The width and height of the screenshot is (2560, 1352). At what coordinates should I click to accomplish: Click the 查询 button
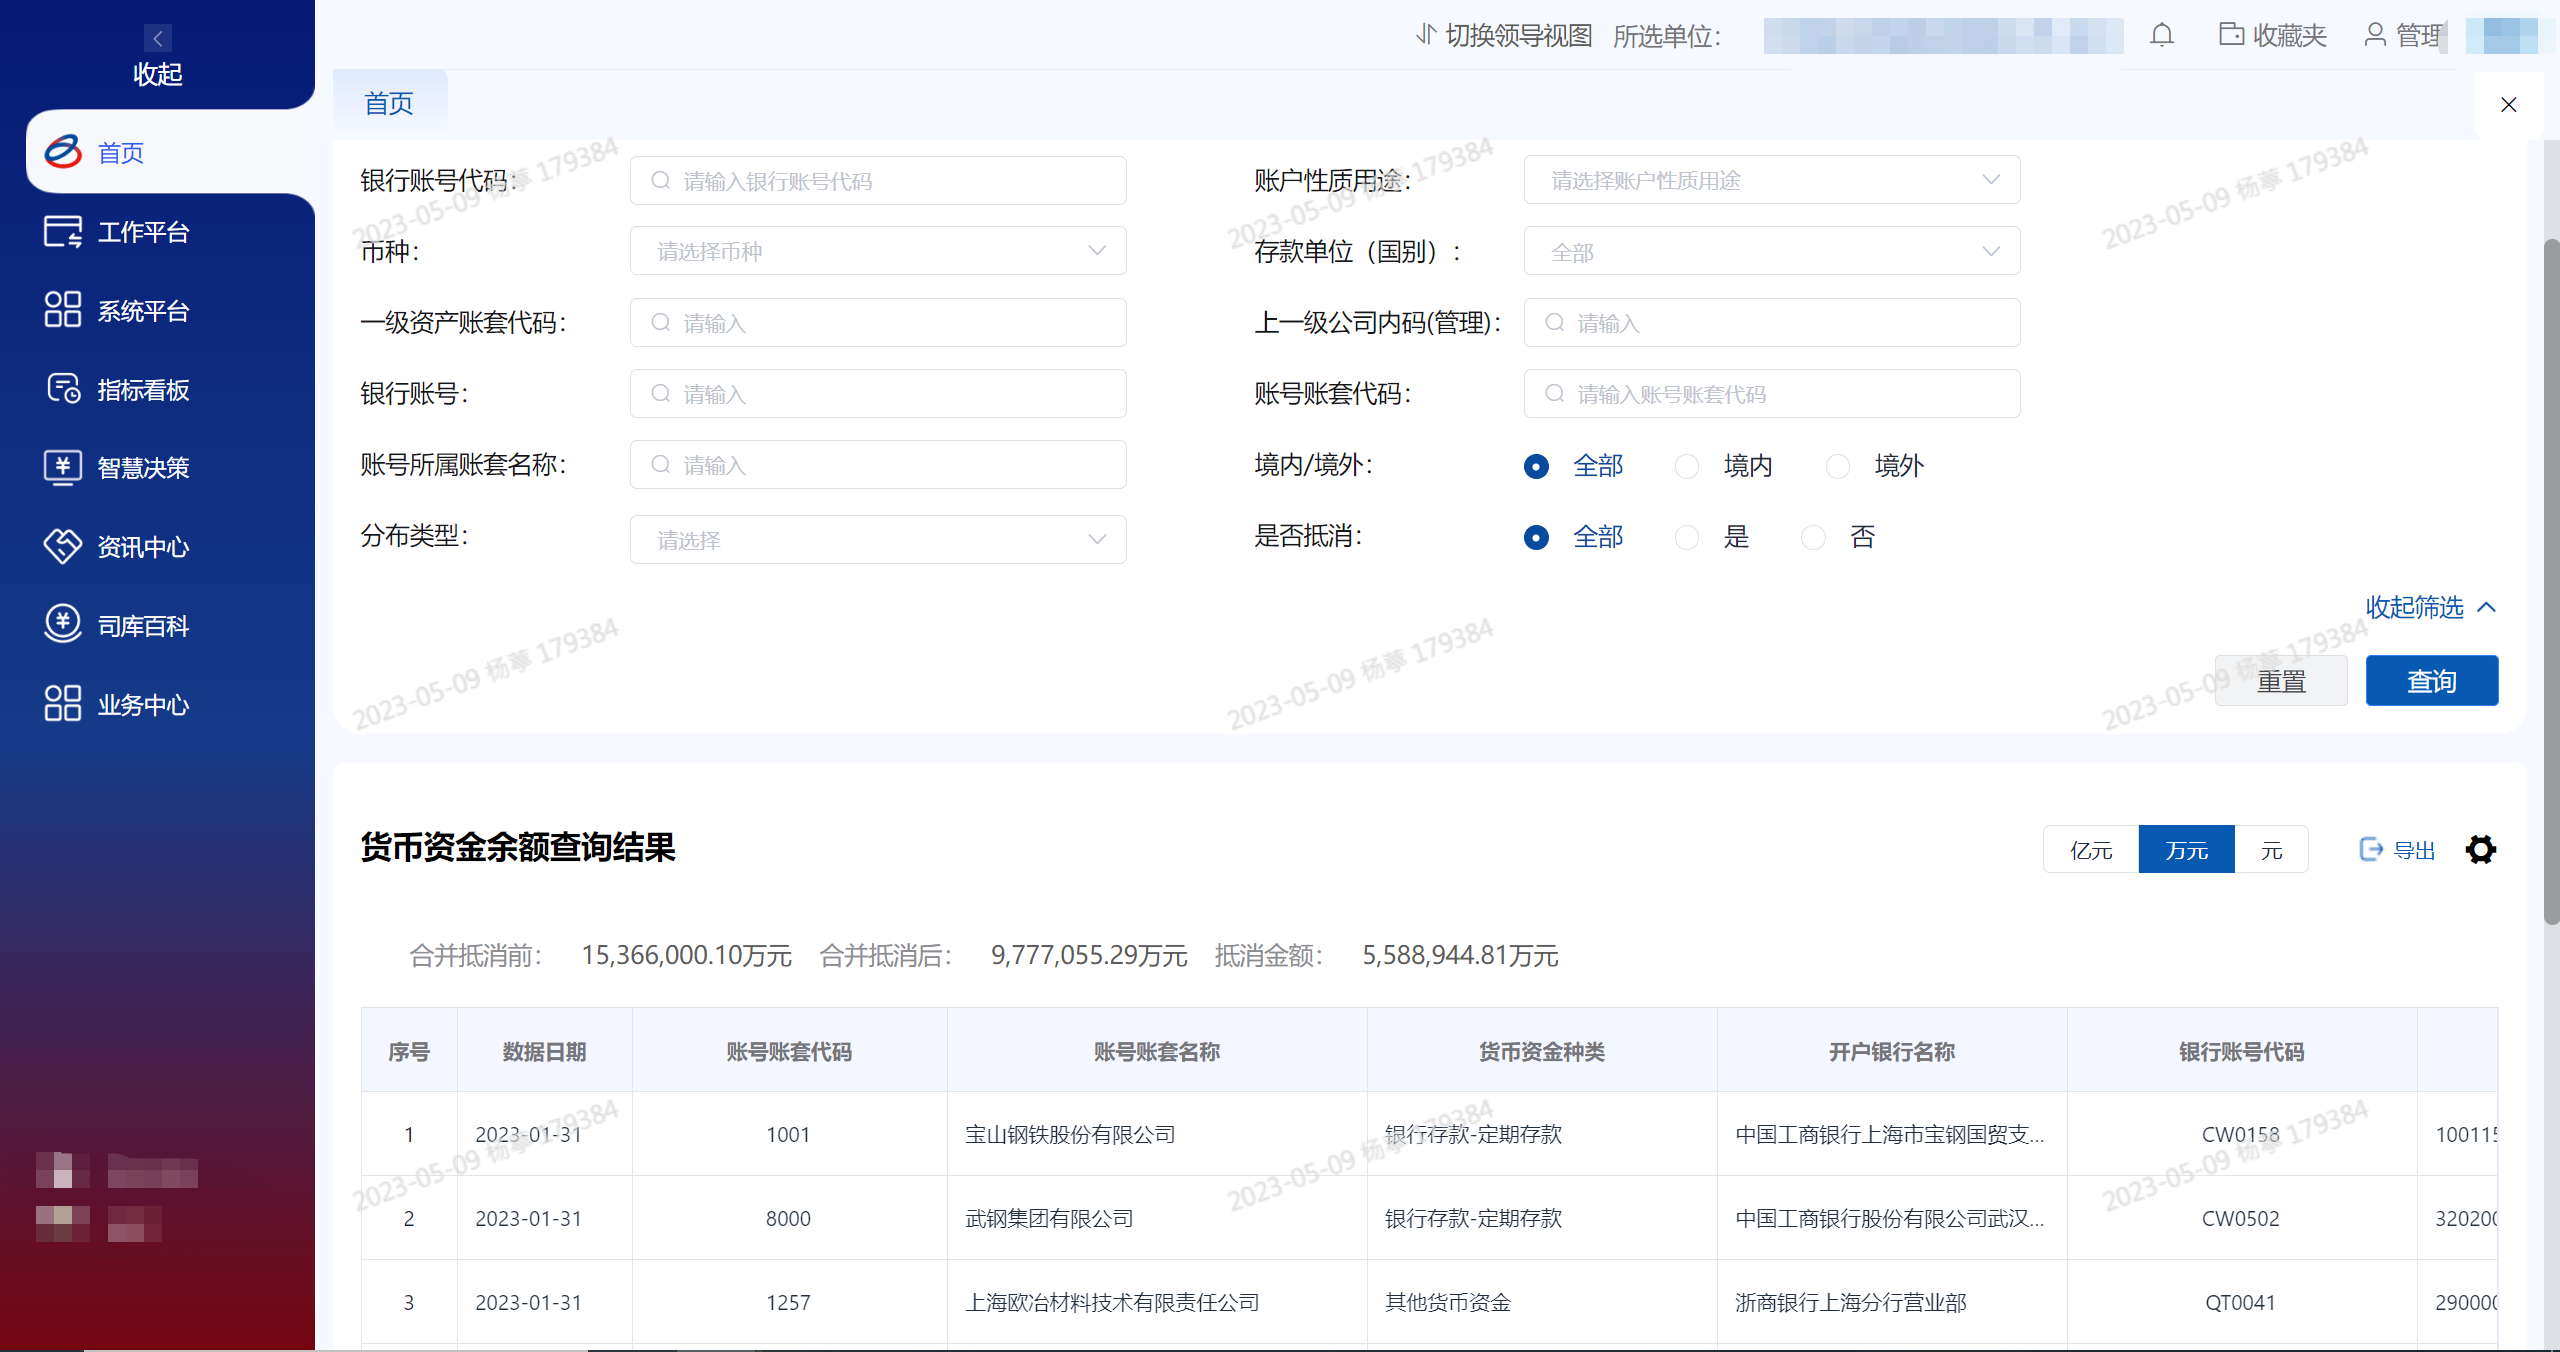click(2432, 681)
